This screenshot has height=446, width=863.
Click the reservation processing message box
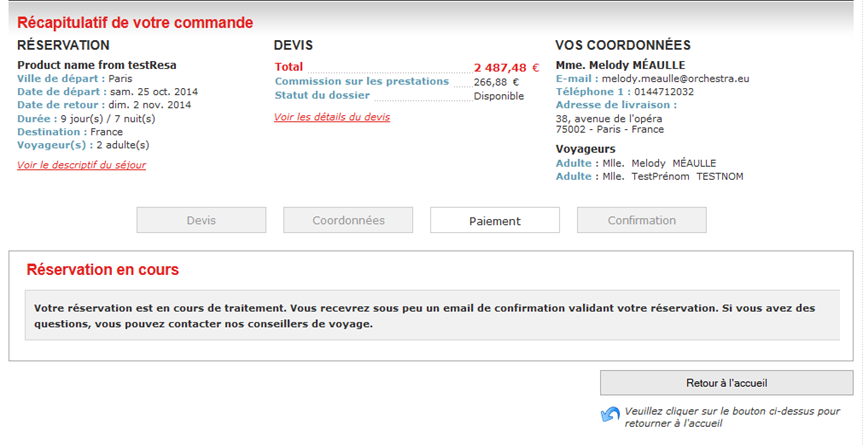[x=432, y=316]
